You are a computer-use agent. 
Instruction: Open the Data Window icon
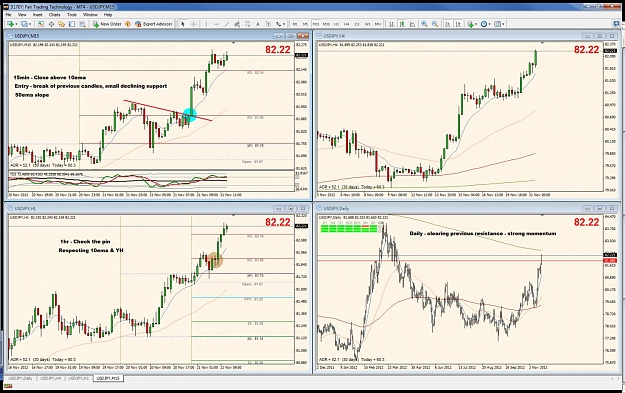51,24
